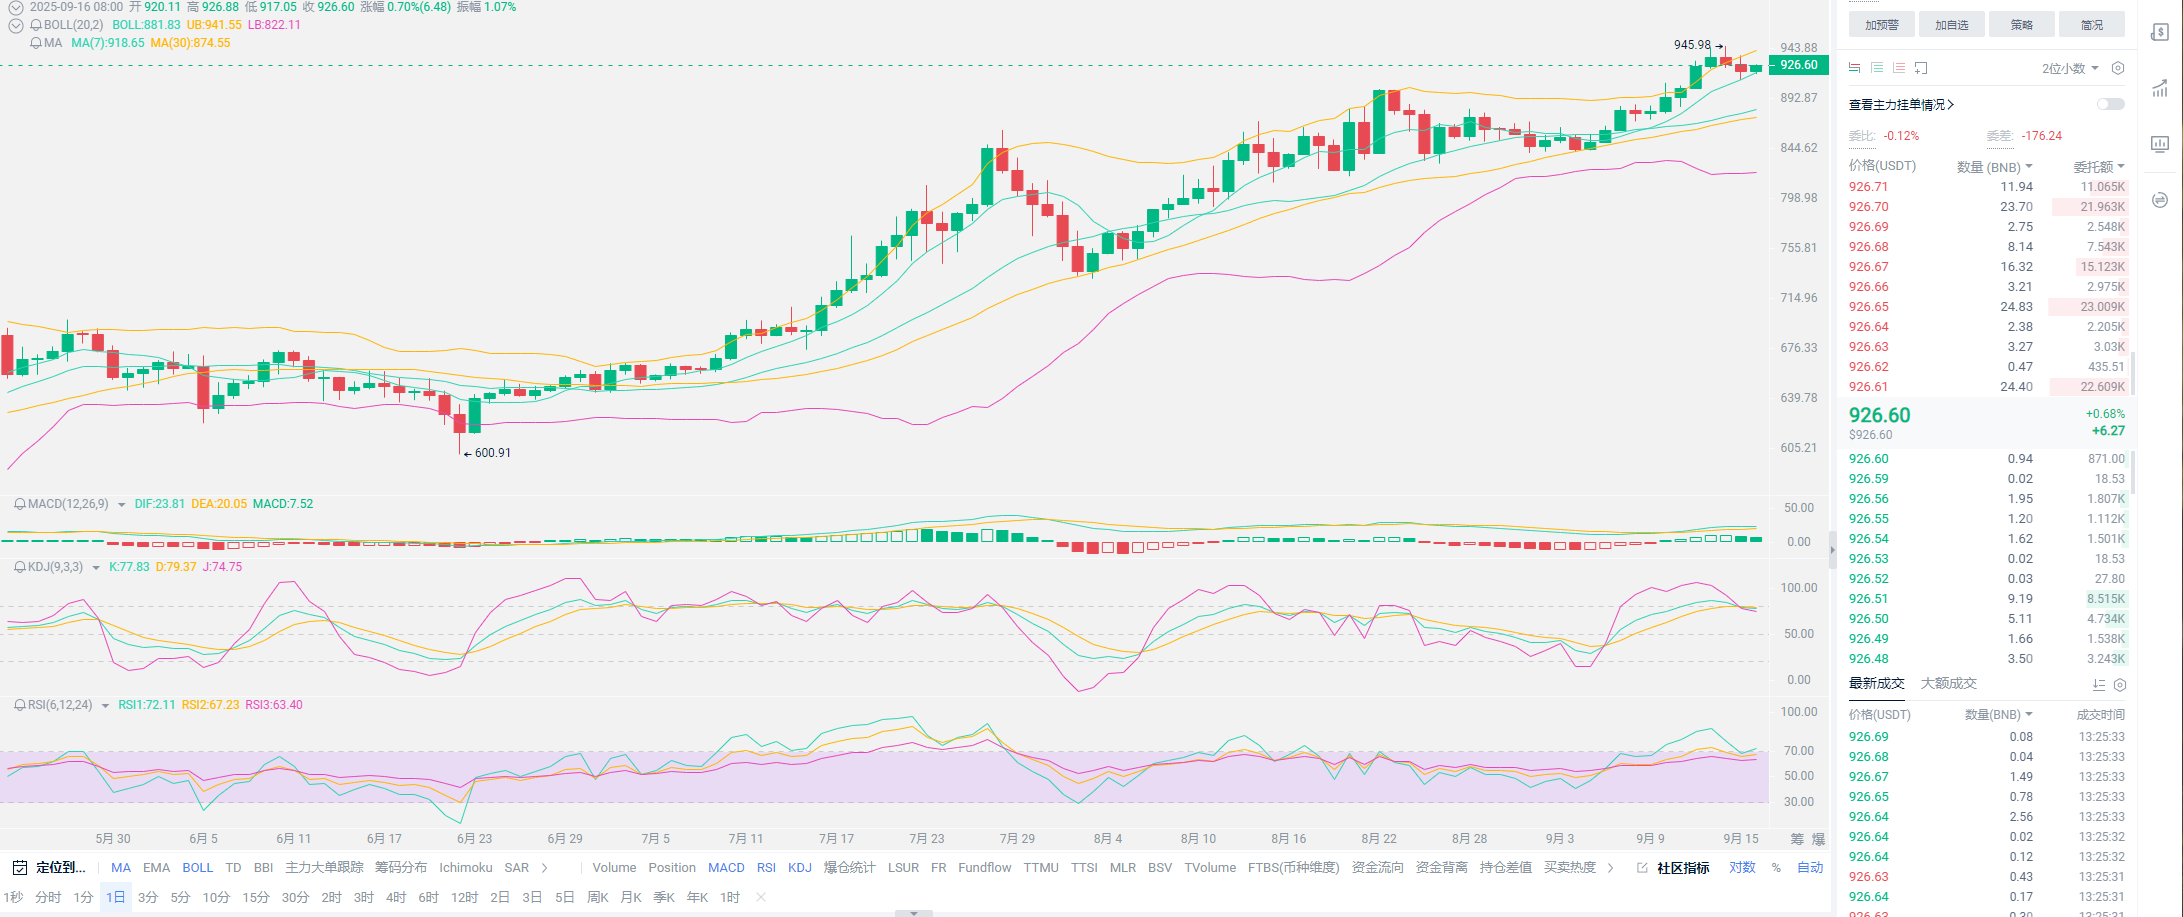This screenshot has width=2183, height=917.
Task: Collapse the BOLL indicator row chevron
Action: pyautogui.click(x=16, y=25)
